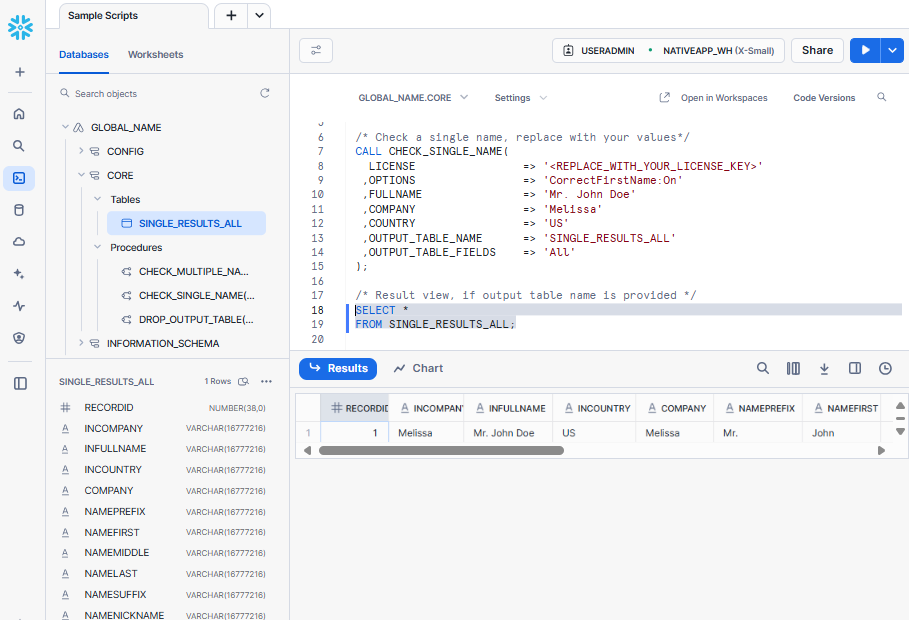Click search icon in editor toolbar

pos(882,97)
